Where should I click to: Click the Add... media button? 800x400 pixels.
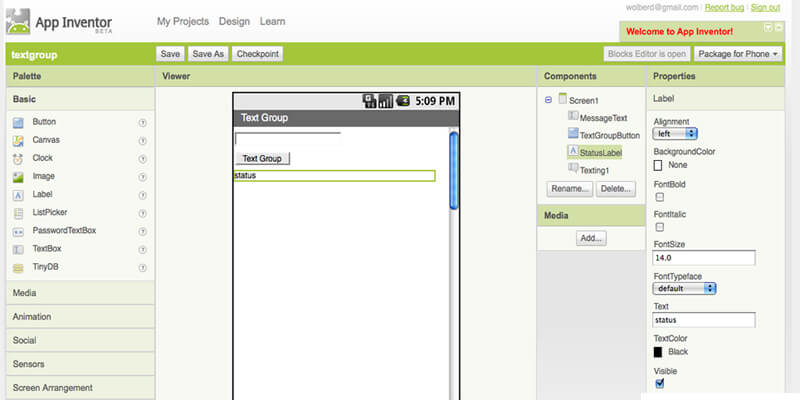tap(591, 238)
